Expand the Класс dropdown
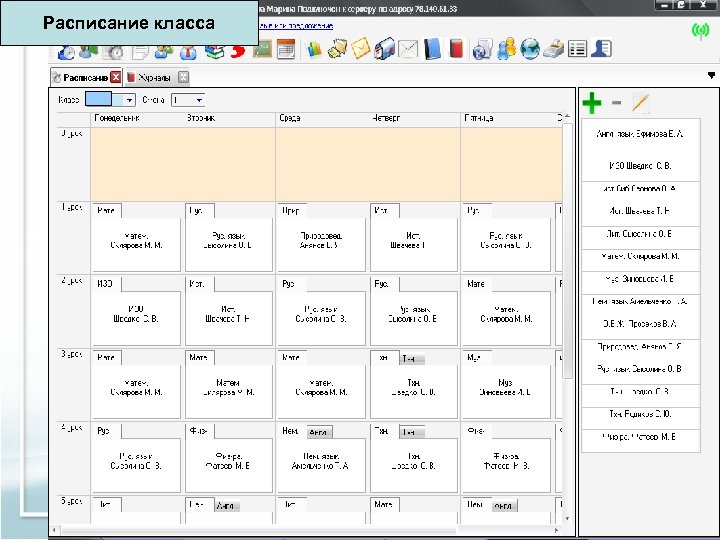Image resolution: width=720 pixels, height=540 pixels. [129, 100]
